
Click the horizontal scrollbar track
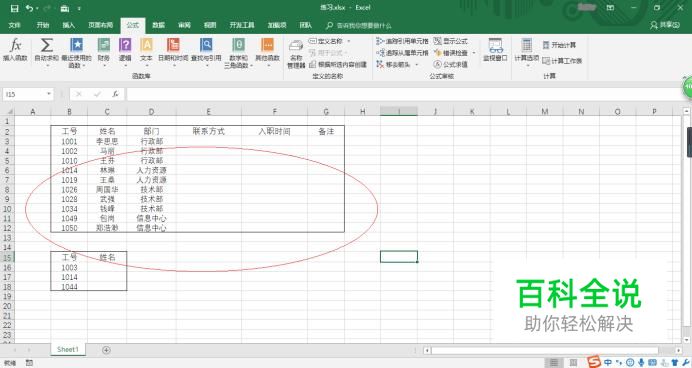(x=553, y=350)
